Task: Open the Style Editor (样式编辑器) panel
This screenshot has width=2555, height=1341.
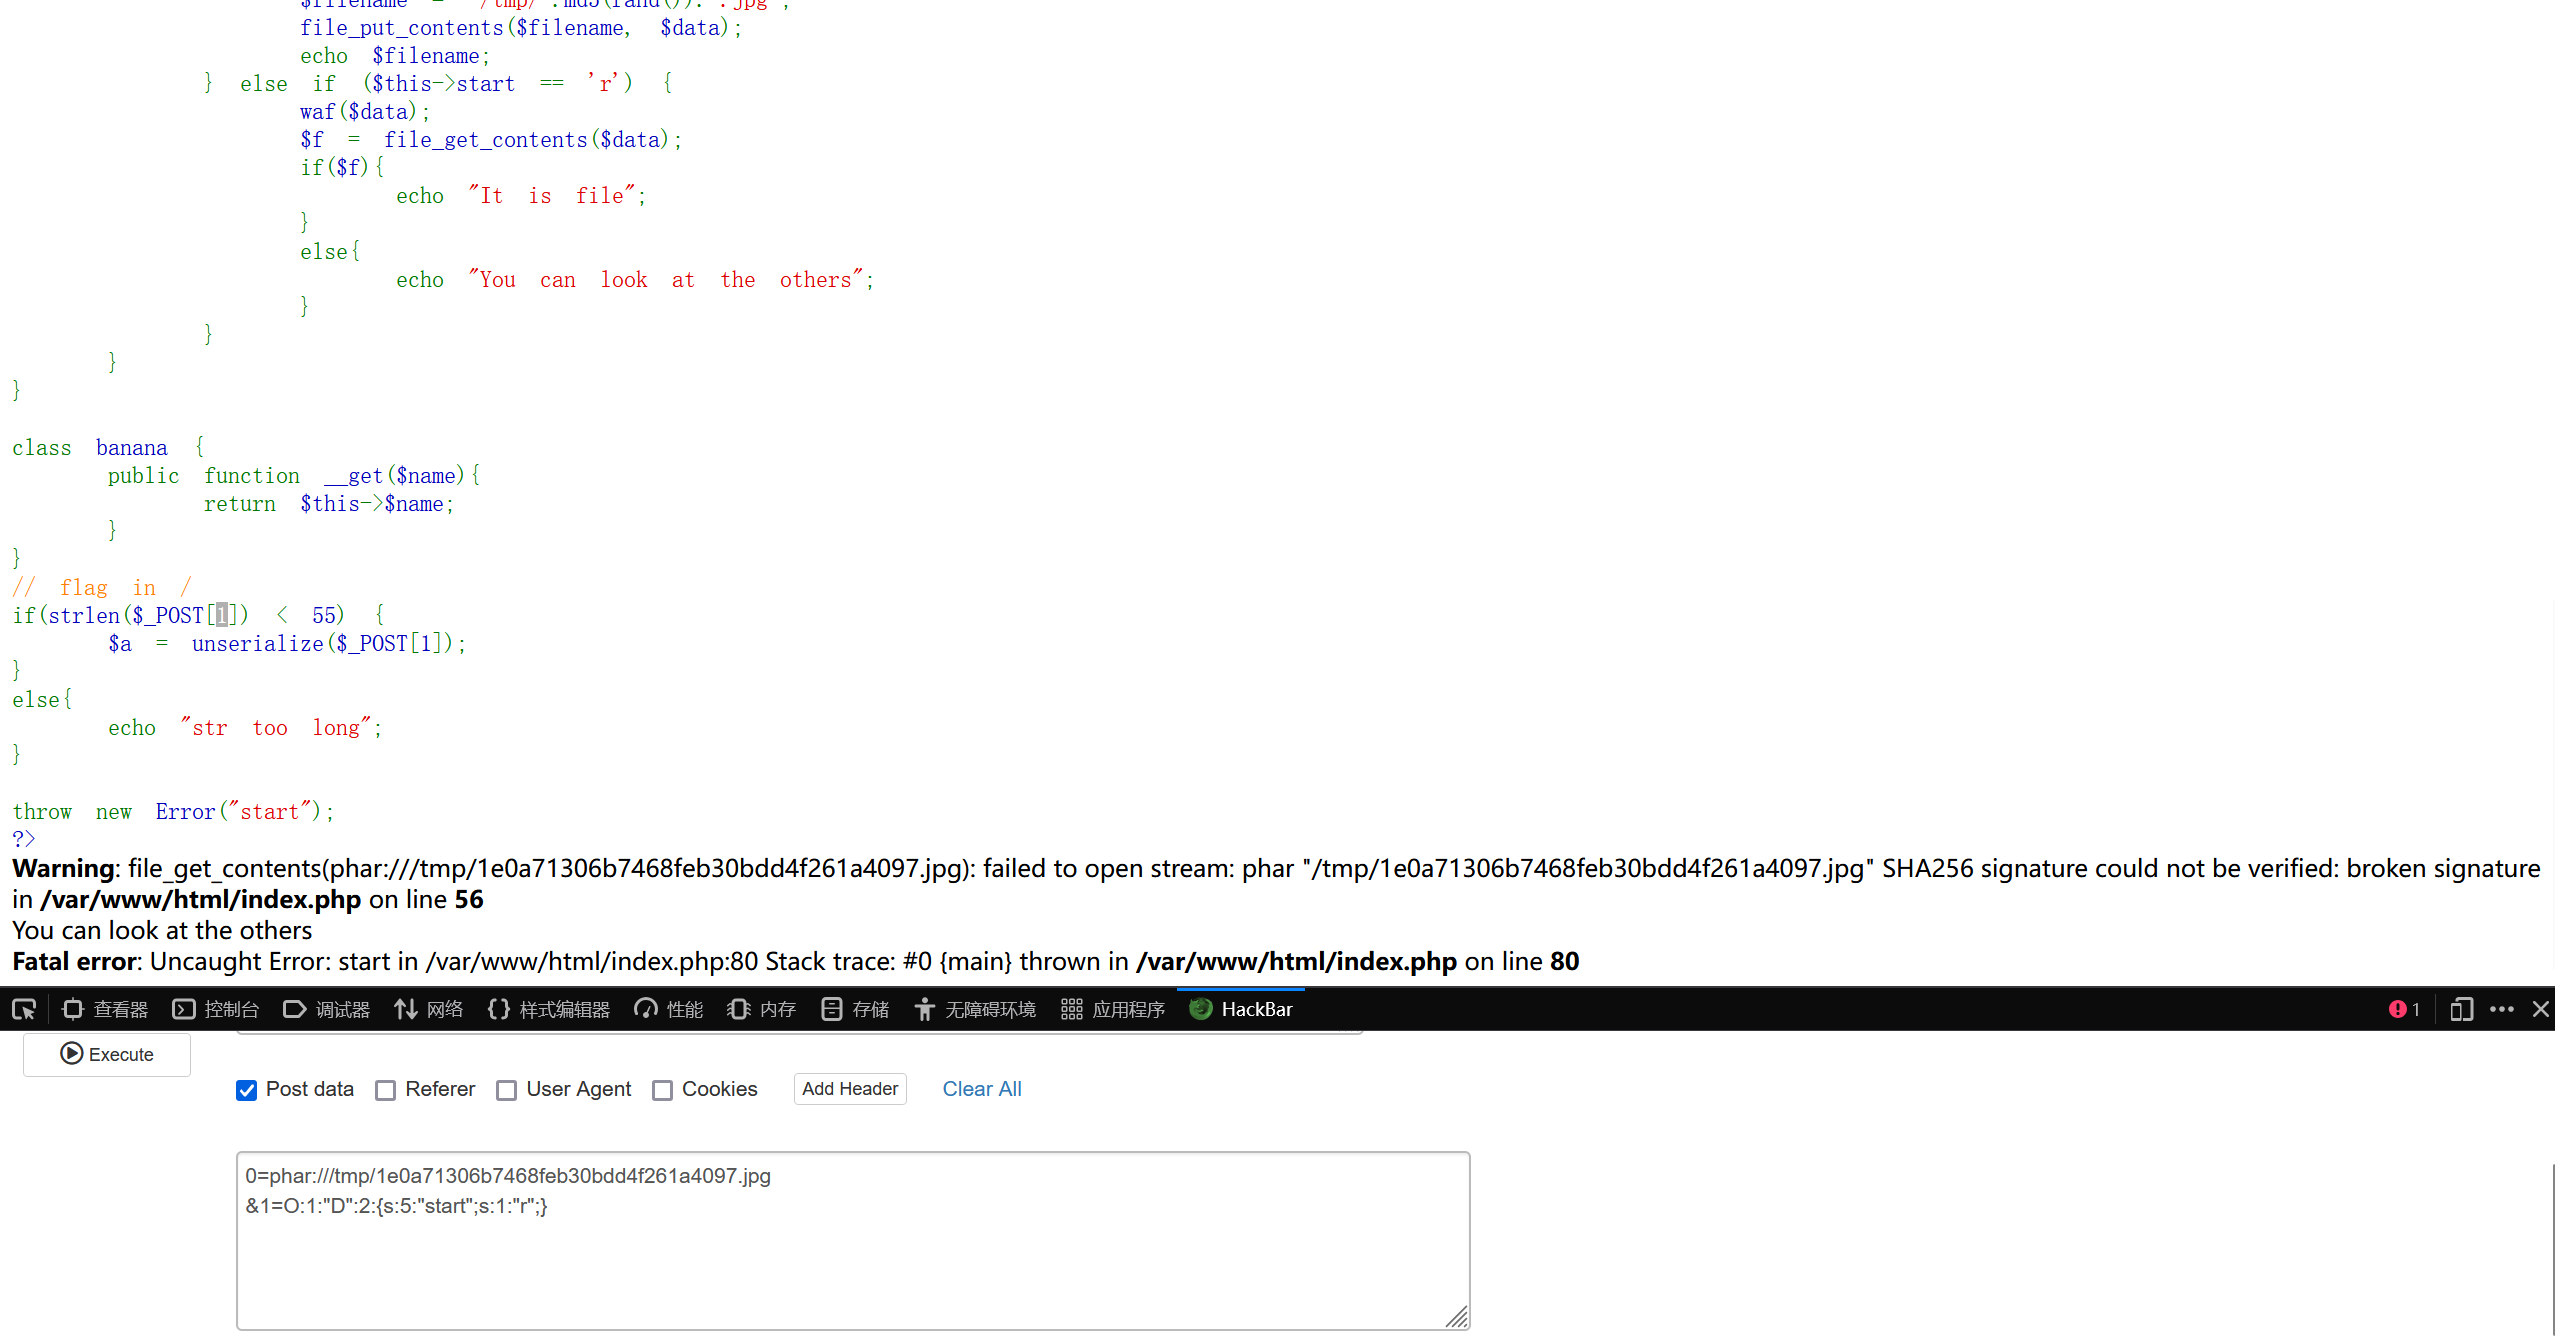Action: [x=549, y=1010]
